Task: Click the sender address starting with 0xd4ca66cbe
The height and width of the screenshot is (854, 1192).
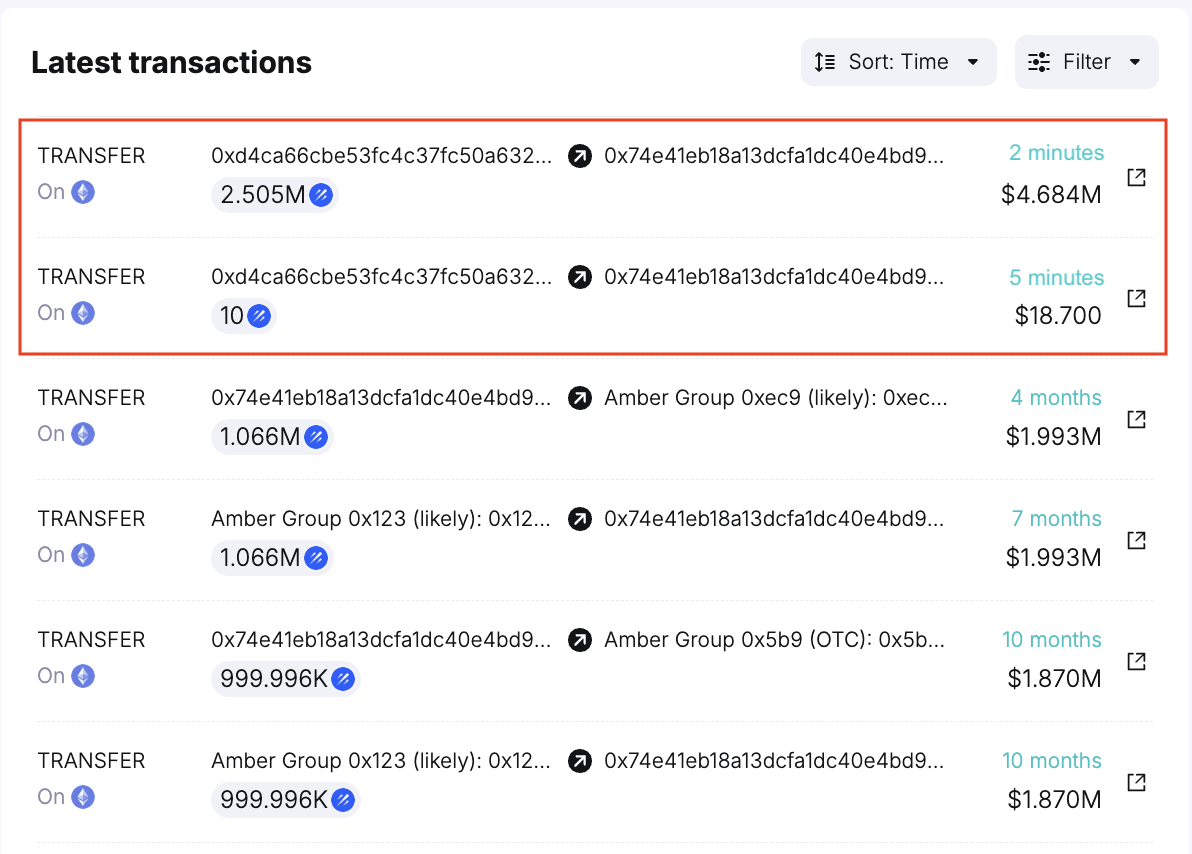Action: click(x=380, y=156)
